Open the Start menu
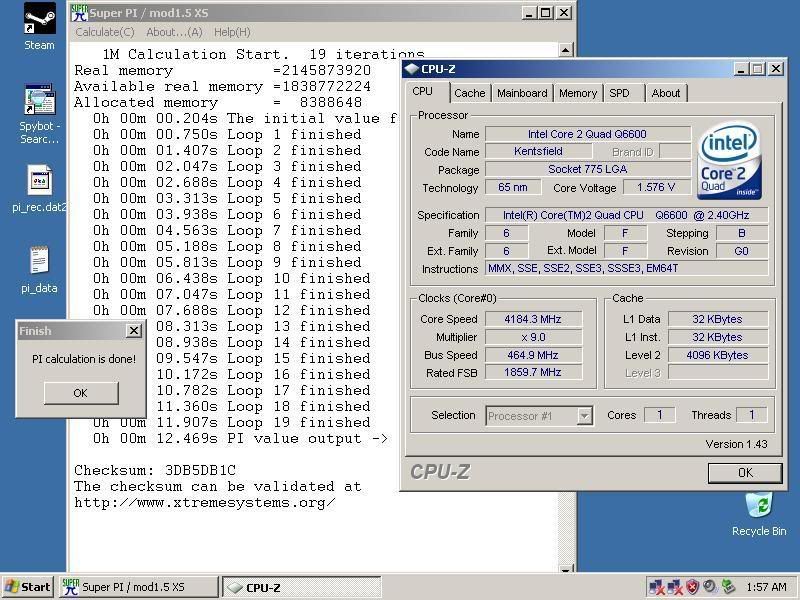 27,587
